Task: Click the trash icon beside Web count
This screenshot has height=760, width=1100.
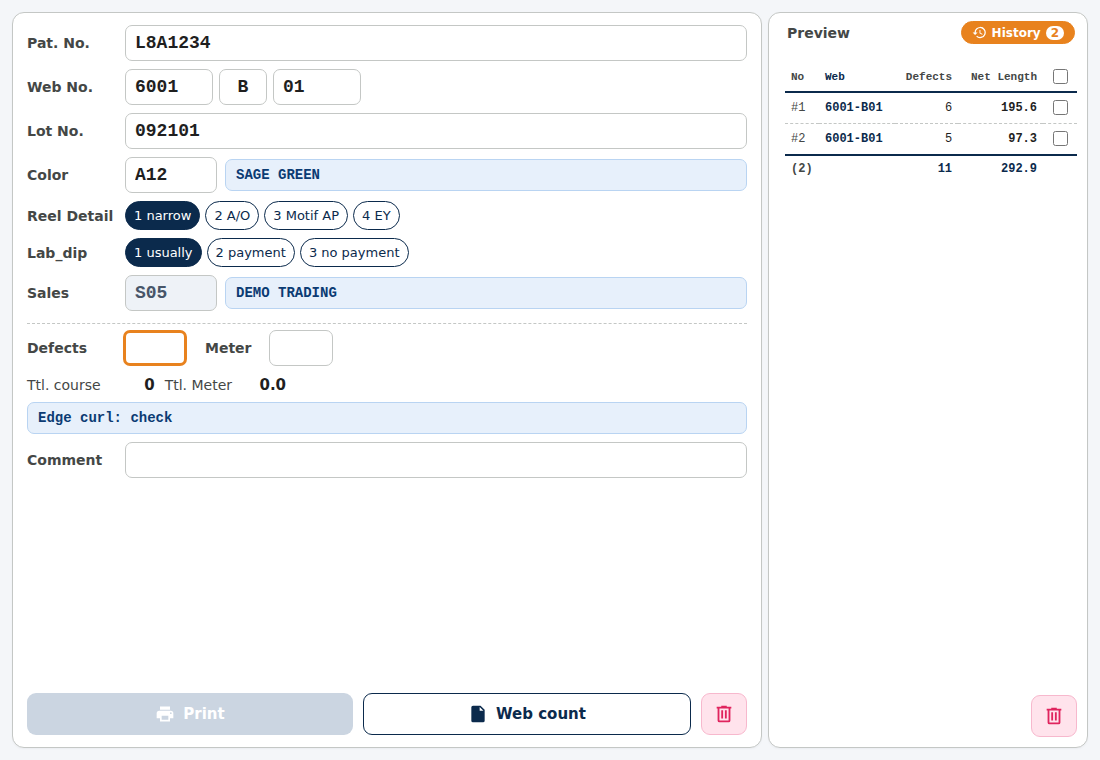Action: coord(723,714)
